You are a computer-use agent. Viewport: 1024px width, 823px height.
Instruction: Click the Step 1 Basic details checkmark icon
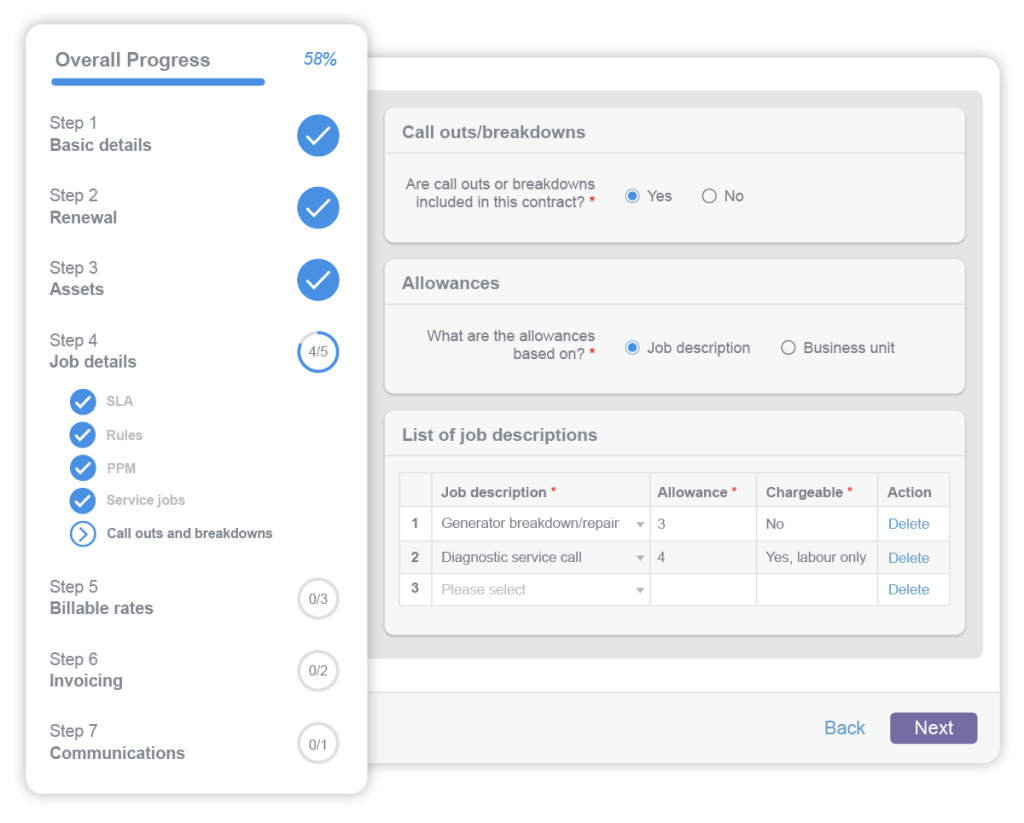(x=318, y=135)
